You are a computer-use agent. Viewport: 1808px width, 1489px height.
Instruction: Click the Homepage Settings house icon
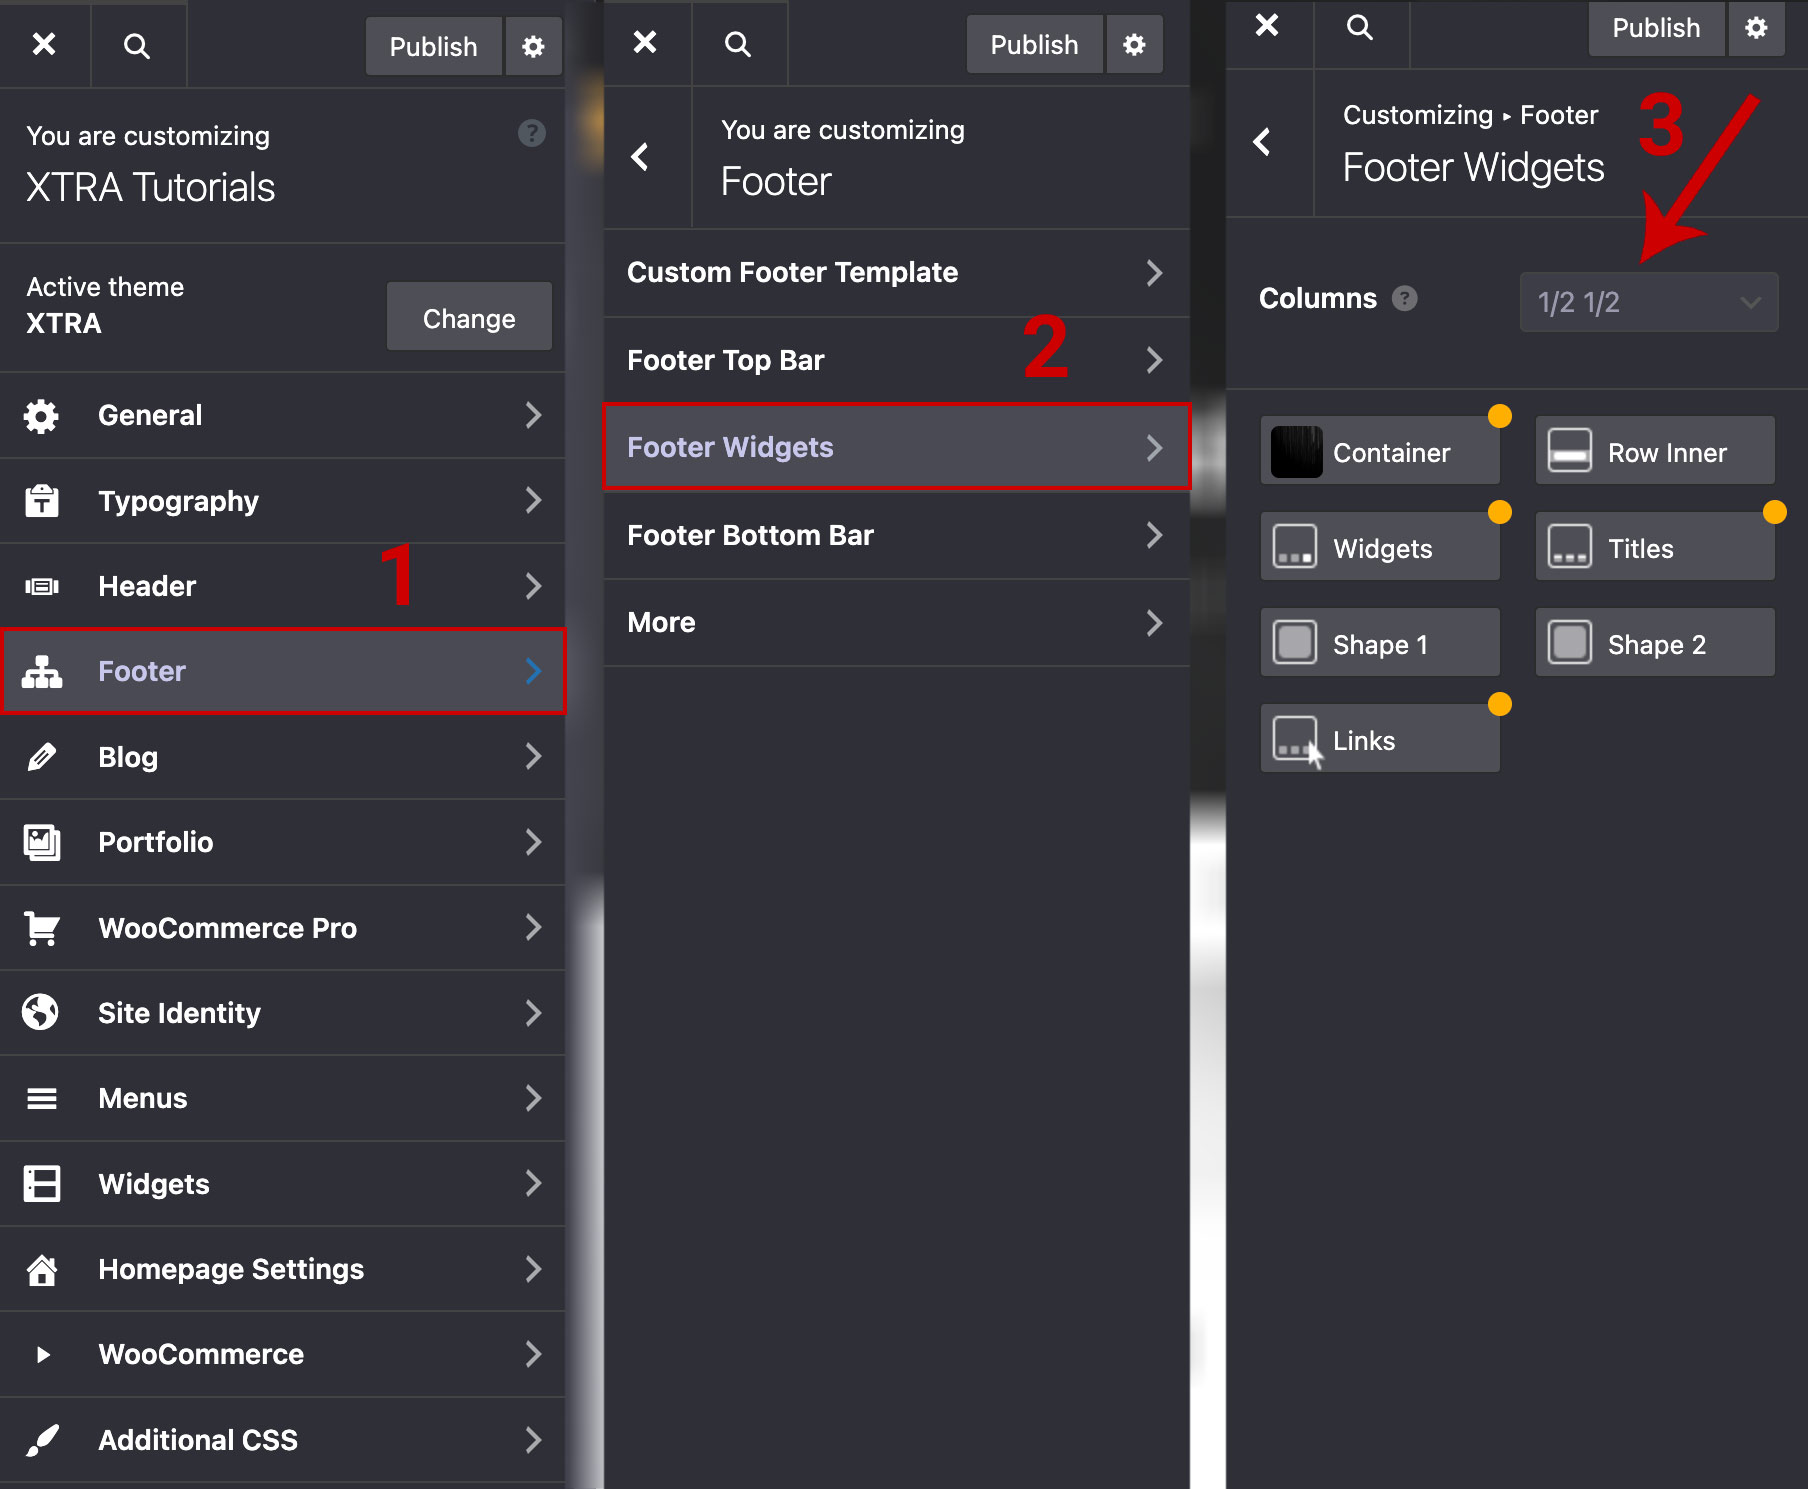tap(41, 1270)
